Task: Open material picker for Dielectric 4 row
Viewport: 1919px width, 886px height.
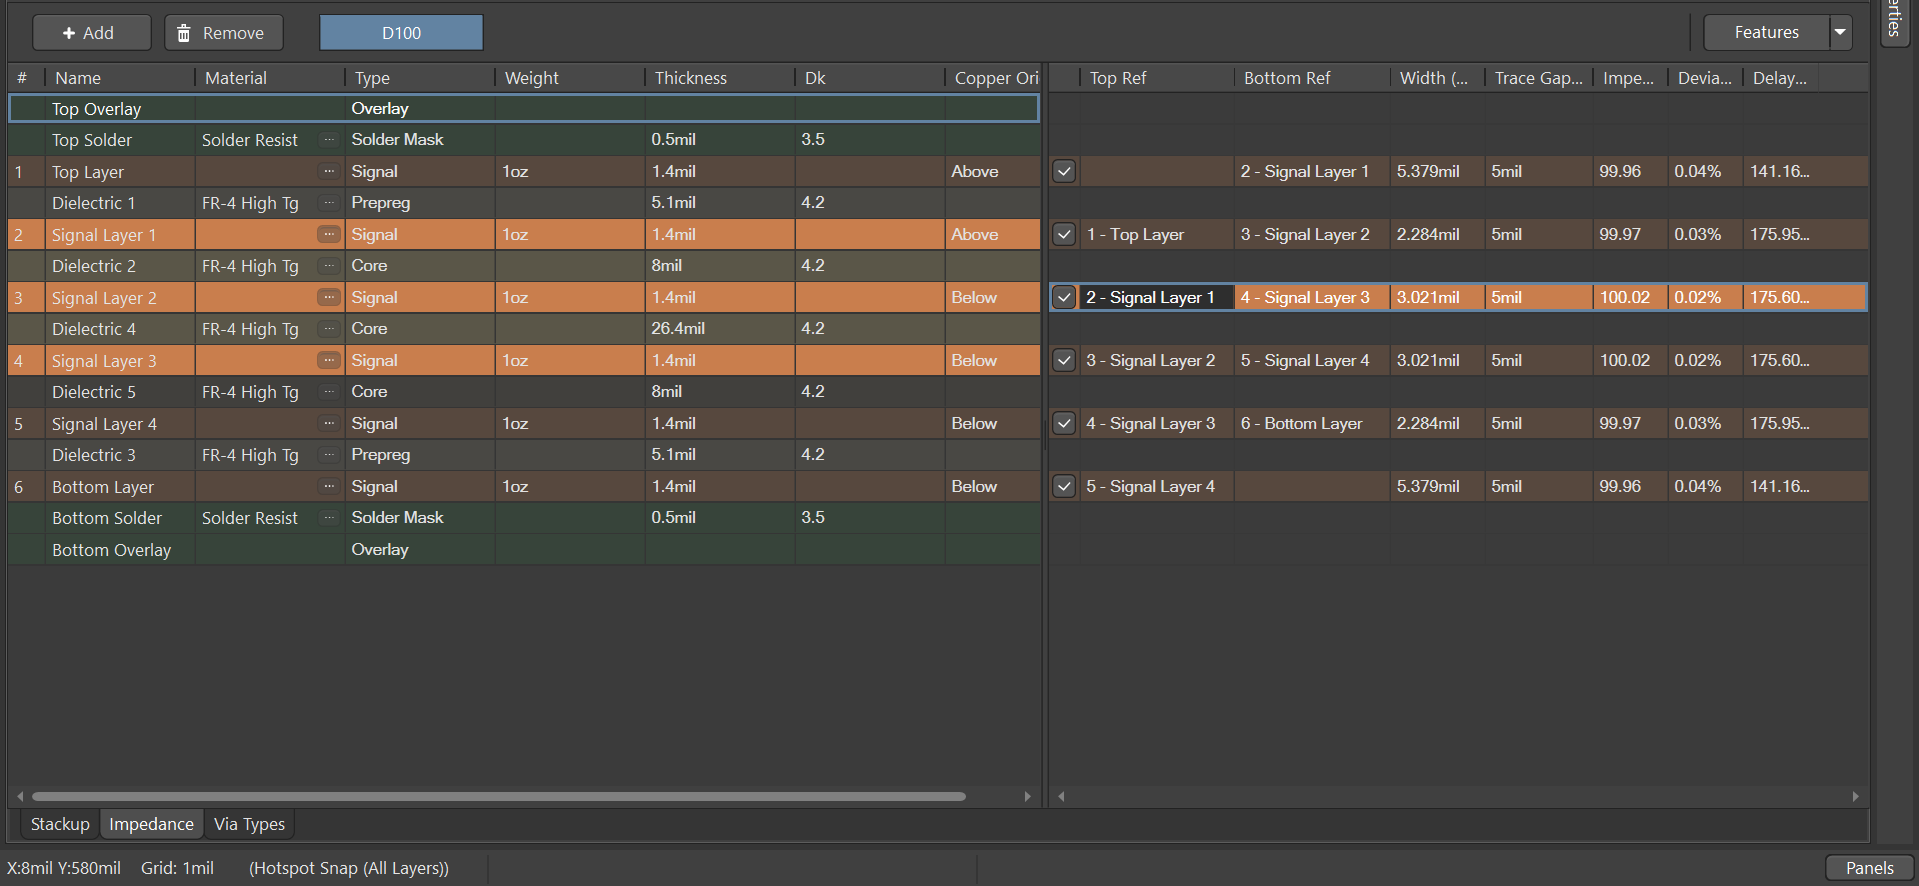Action: (329, 329)
